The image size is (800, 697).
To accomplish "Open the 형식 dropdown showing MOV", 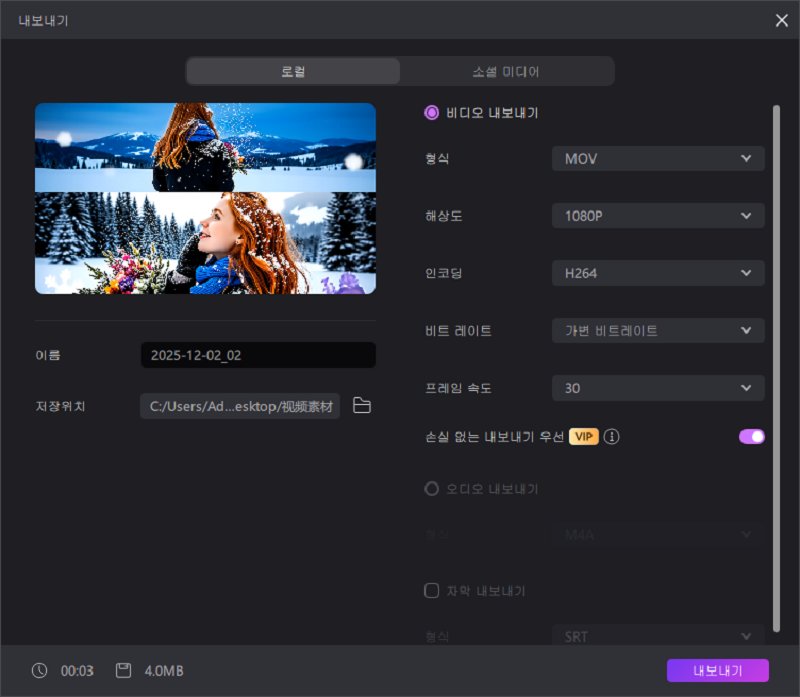I will (x=657, y=158).
